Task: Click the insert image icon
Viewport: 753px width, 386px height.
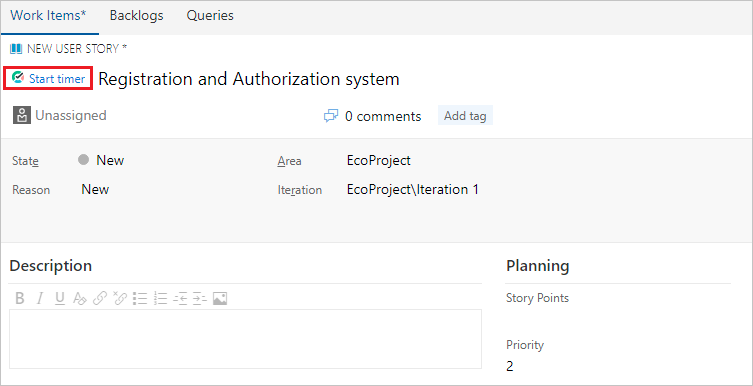Action: pos(220,299)
